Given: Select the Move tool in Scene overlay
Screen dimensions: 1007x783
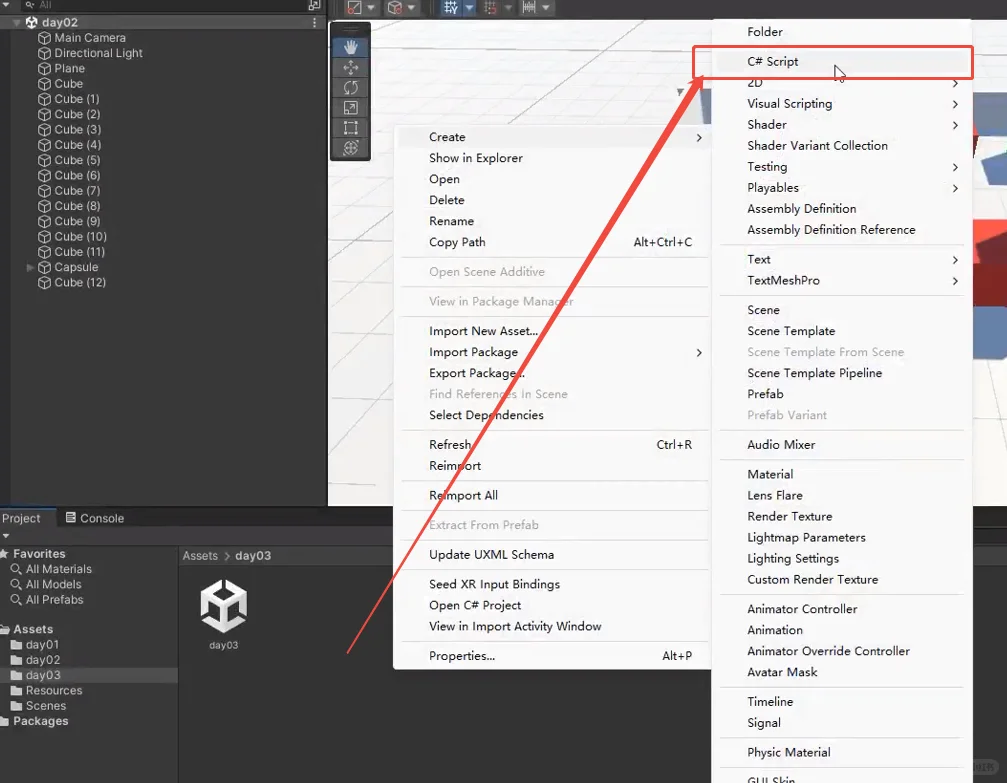Looking at the screenshot, I should [351, 67].
